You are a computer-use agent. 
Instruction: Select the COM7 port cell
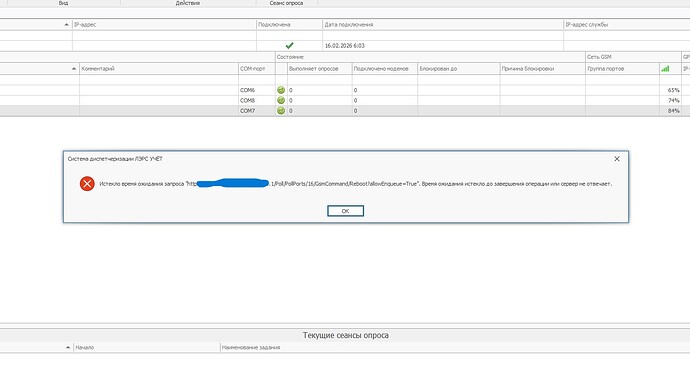pos(257,111)
